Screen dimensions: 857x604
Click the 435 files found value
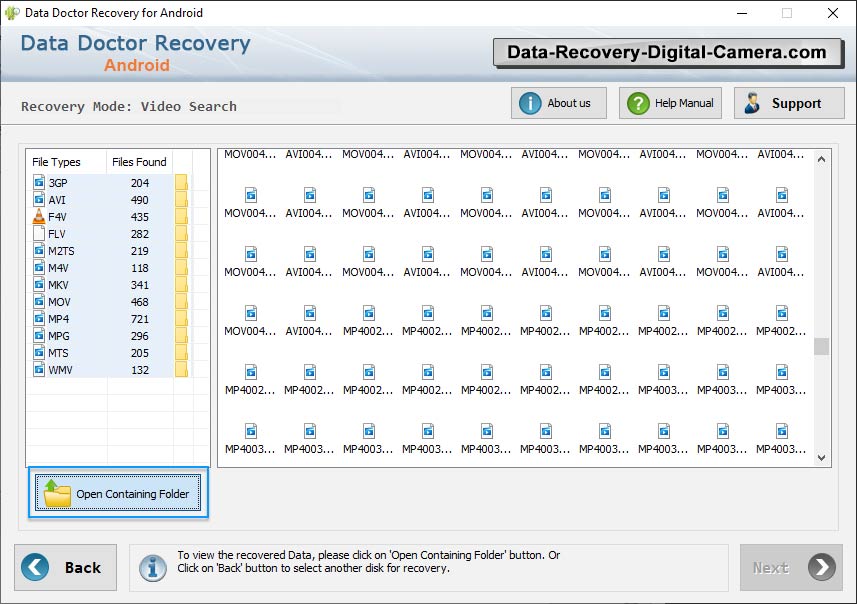coord(140,217)
